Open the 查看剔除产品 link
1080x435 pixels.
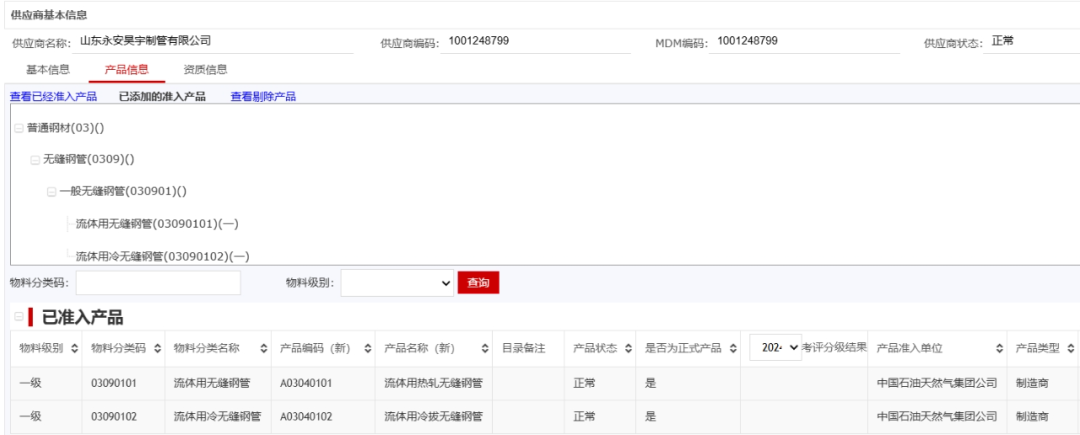click(262, 97)
